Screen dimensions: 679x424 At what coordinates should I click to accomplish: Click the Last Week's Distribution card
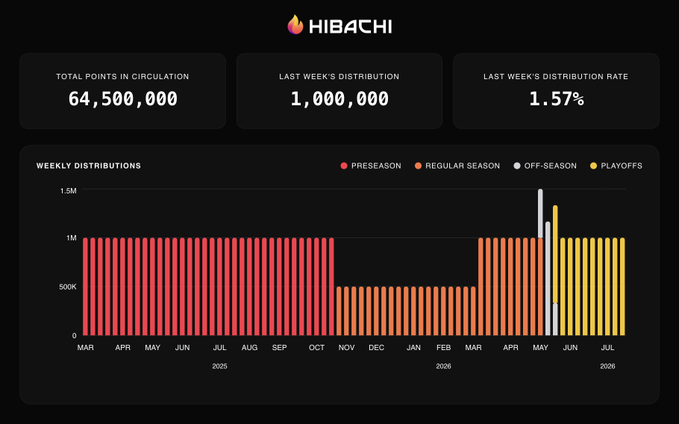click(x=340, y=91)
